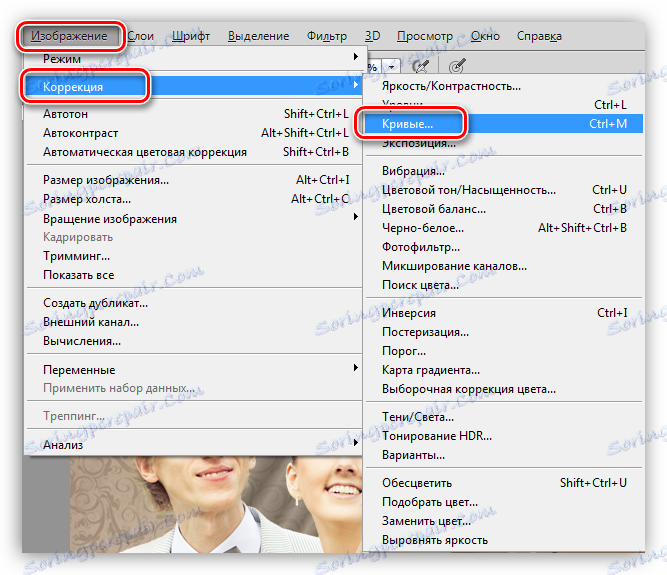Select Создать дубликат
Screen dimensions: 667x575
(193, 303)
